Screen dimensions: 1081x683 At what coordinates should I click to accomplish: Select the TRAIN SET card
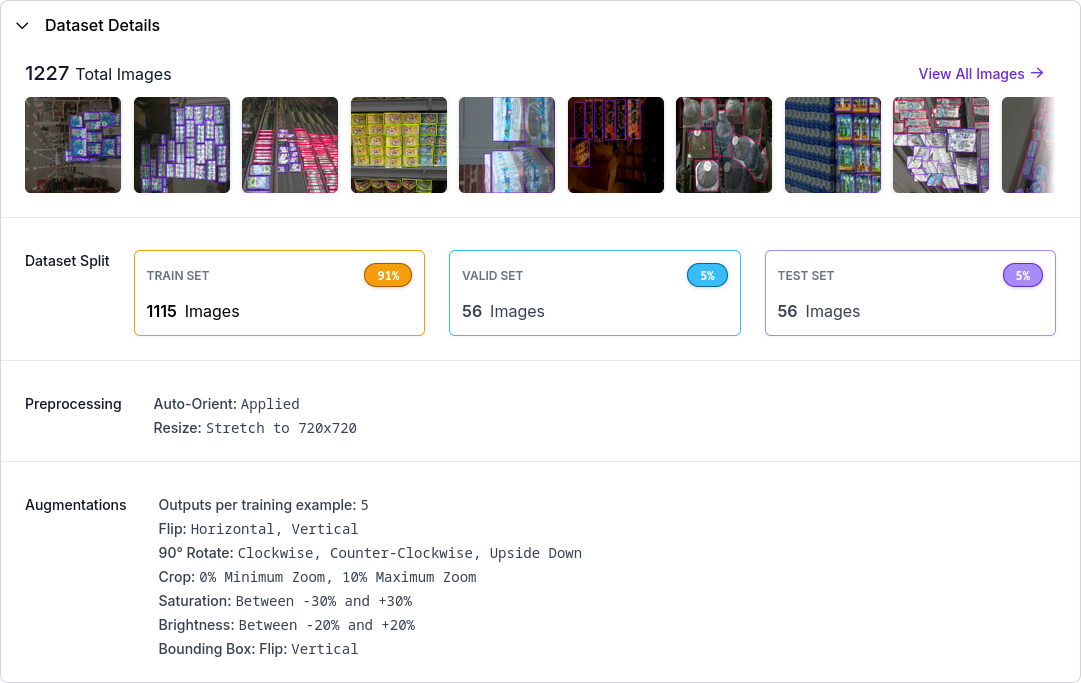tap(279, 293)
